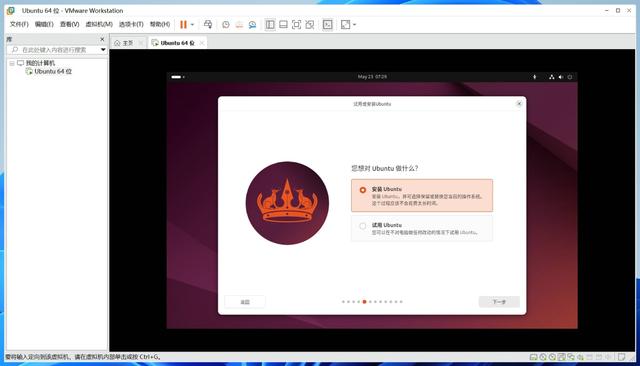The image size is (640, 366).
Task: Toggle the library sidebar view icon
Action: [x=270, y=24]
